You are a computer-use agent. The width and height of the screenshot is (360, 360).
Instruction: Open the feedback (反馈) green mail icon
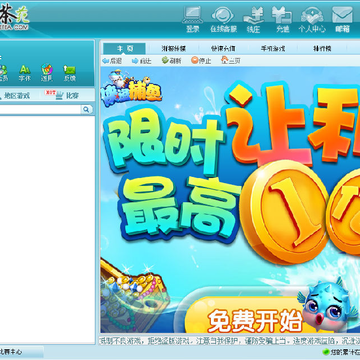(70, 73)
